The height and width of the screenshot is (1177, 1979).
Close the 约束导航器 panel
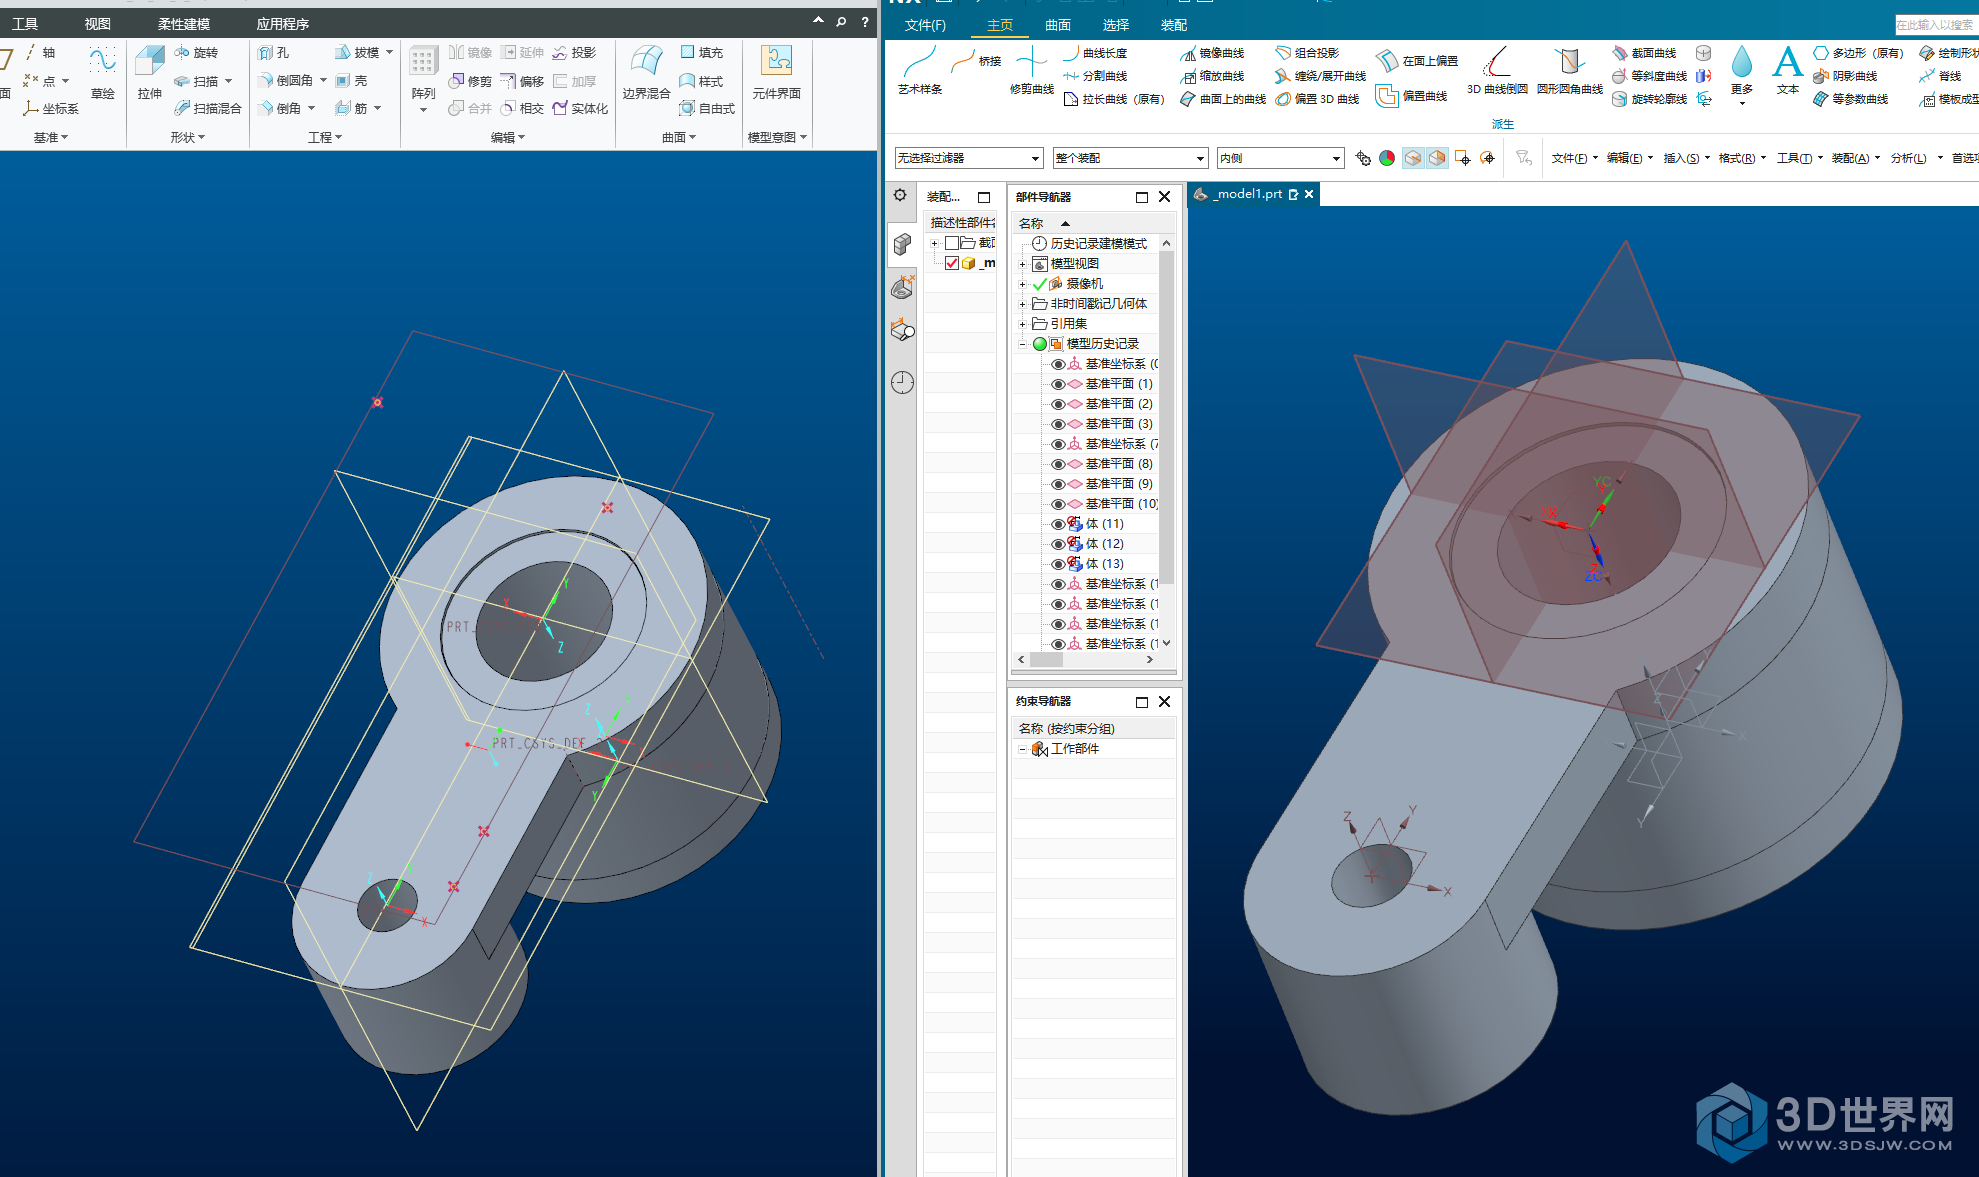pyautogui.click(x=1164, y=701)
